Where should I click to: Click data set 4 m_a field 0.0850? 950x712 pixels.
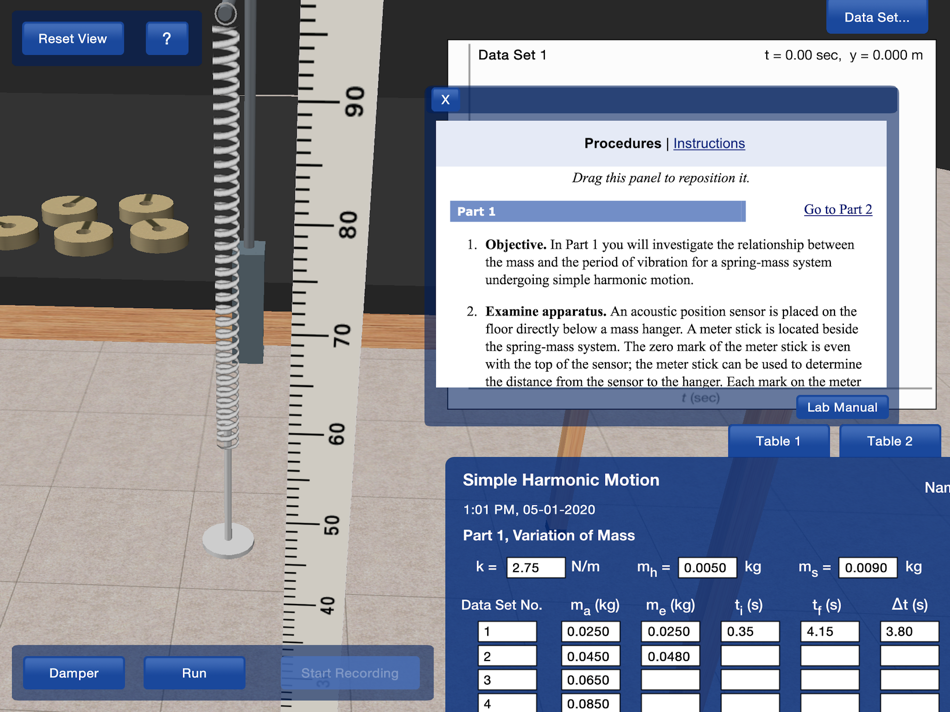[x=591, y=703]
